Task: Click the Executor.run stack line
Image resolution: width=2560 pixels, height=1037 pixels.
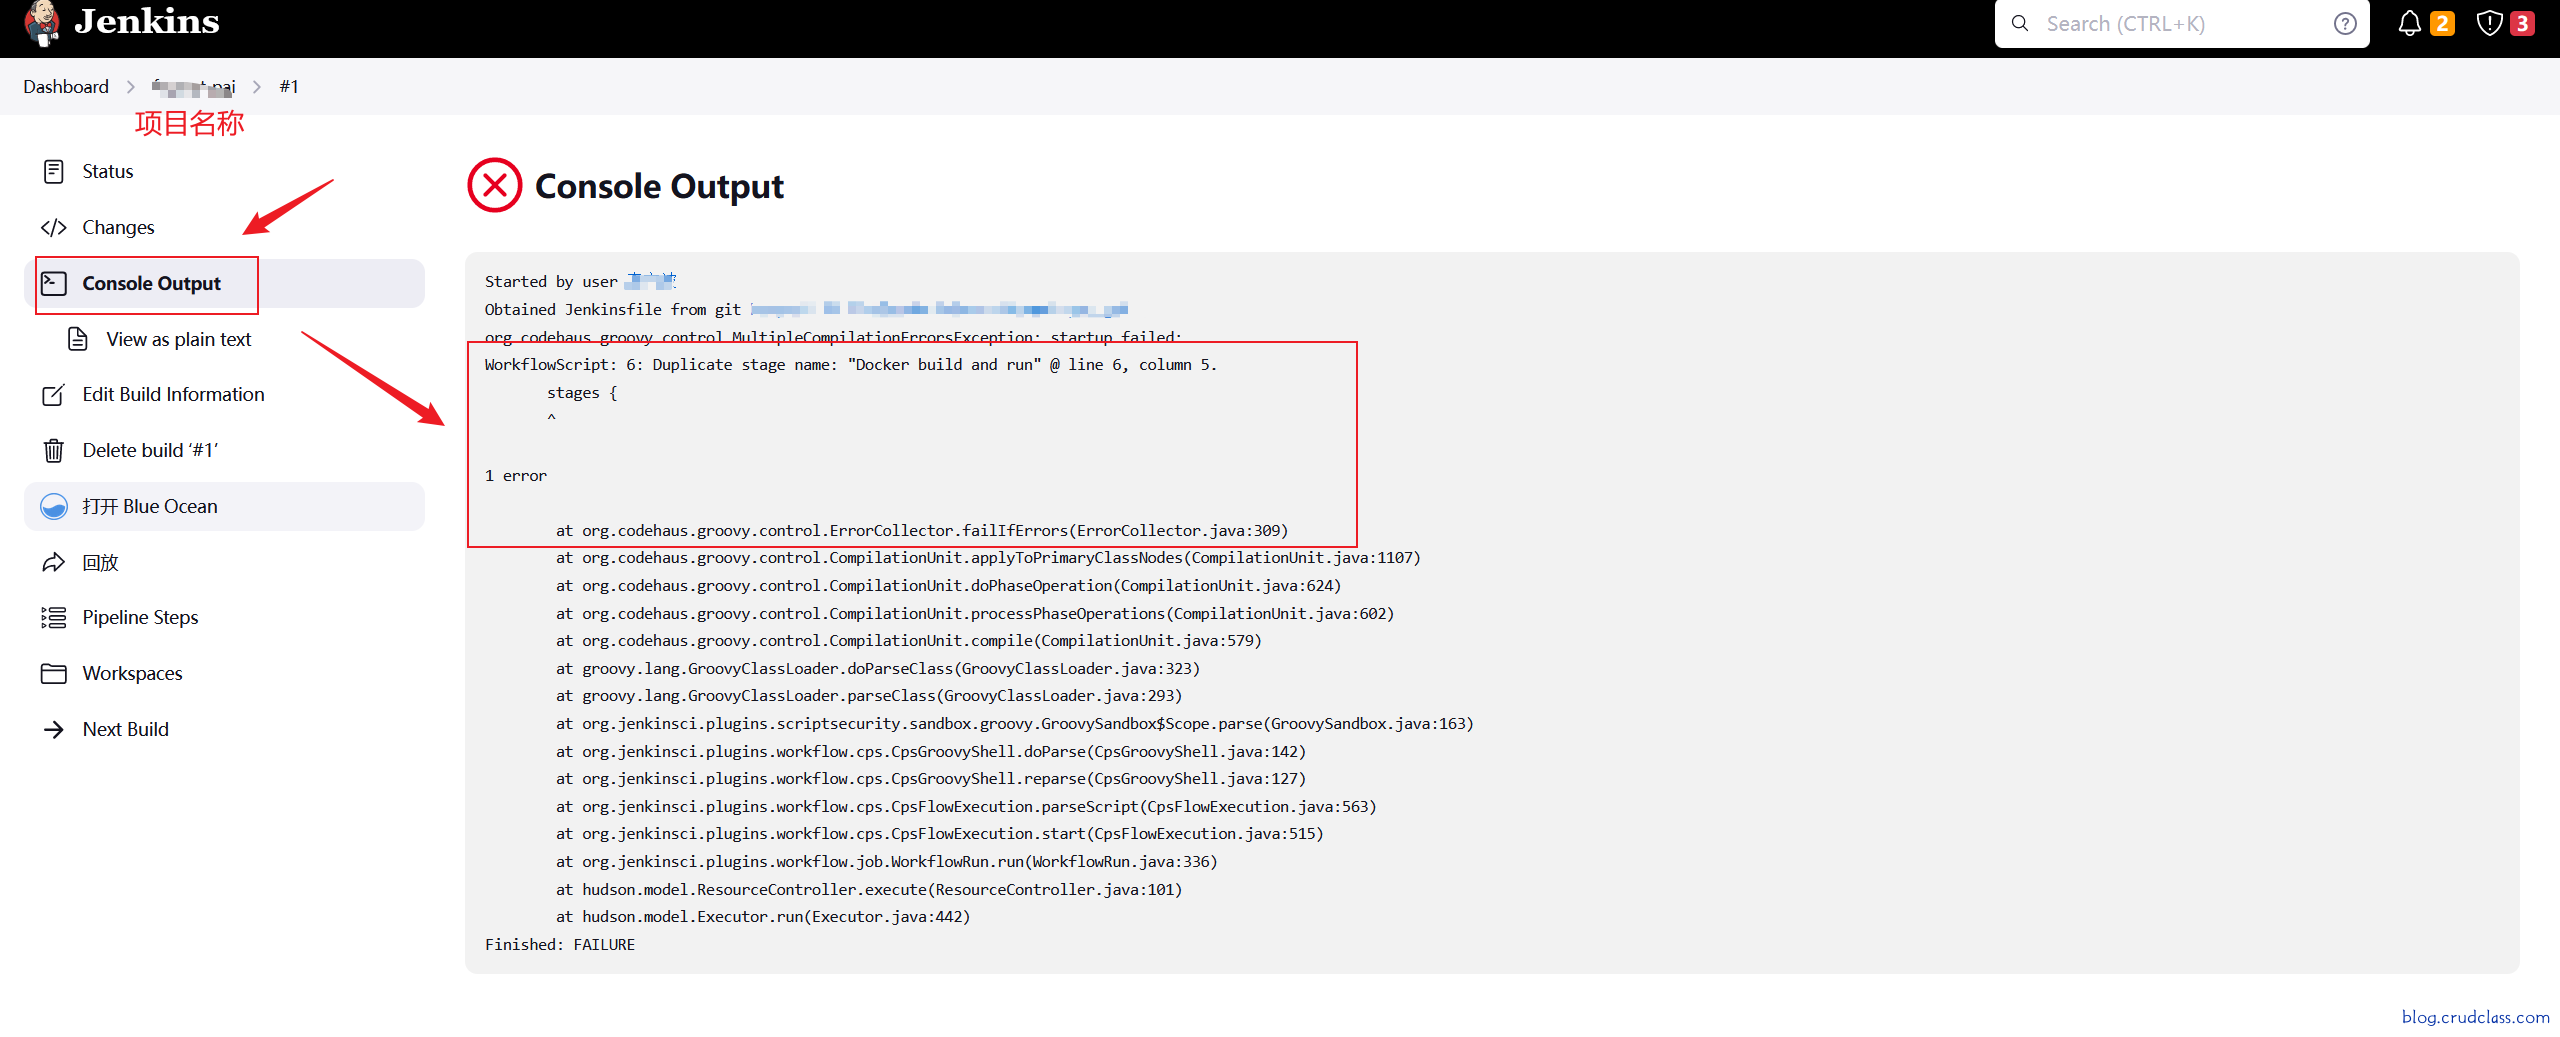Action: (x=763, y=917)
